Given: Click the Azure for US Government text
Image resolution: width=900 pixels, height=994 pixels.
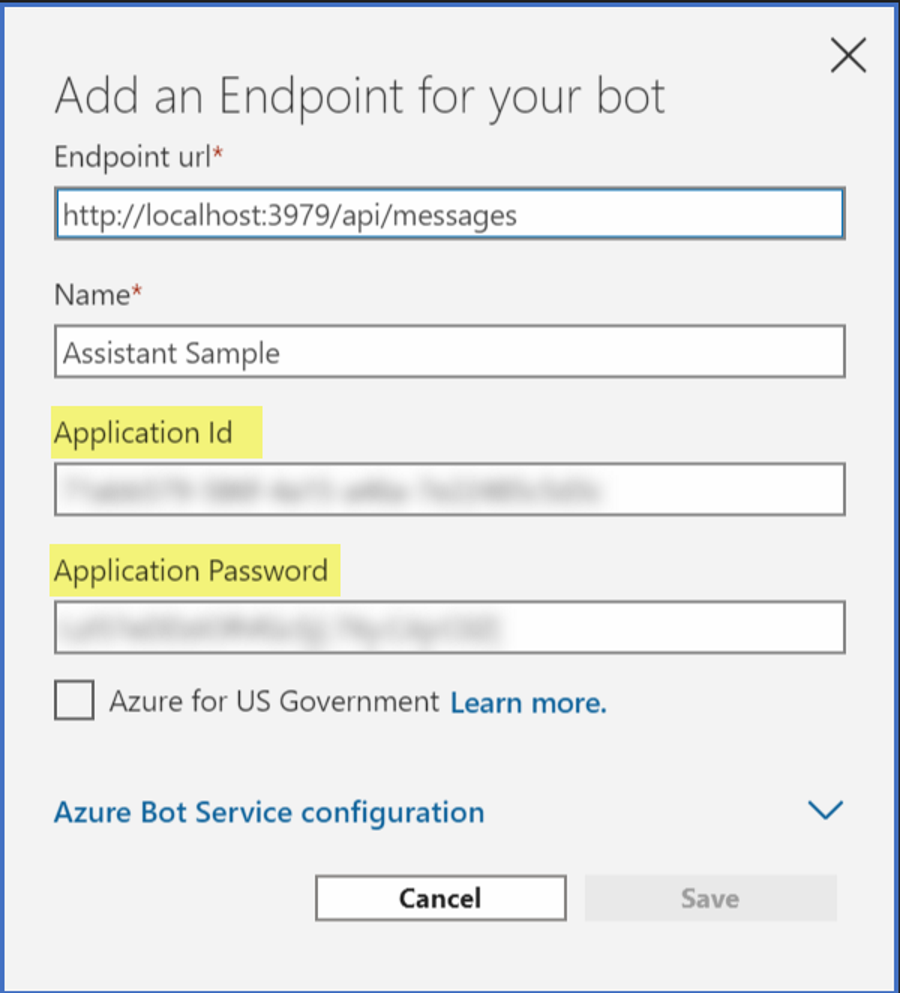Looking at the screenshot, I should point(274,701).
